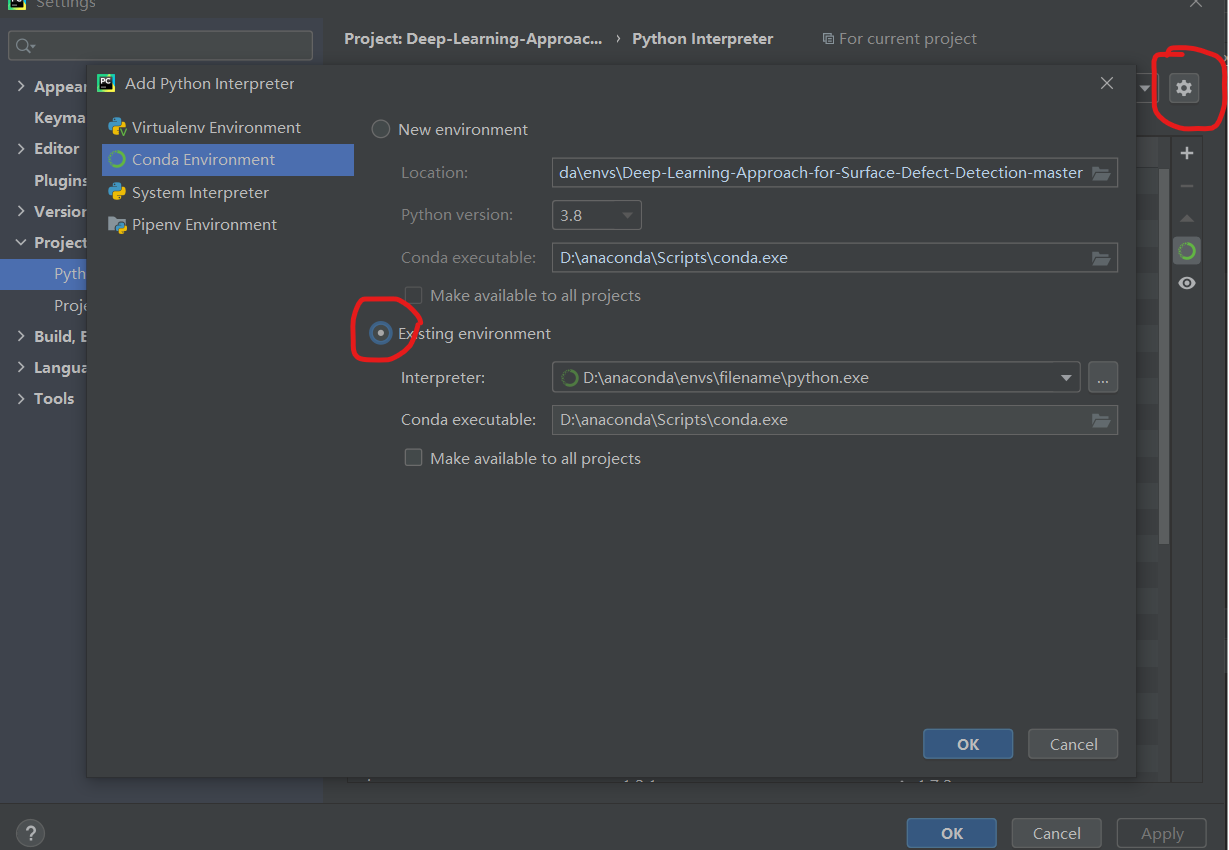
Task: Click the help question mark icon
Action: pyautogui.click(x=30, y=832)
